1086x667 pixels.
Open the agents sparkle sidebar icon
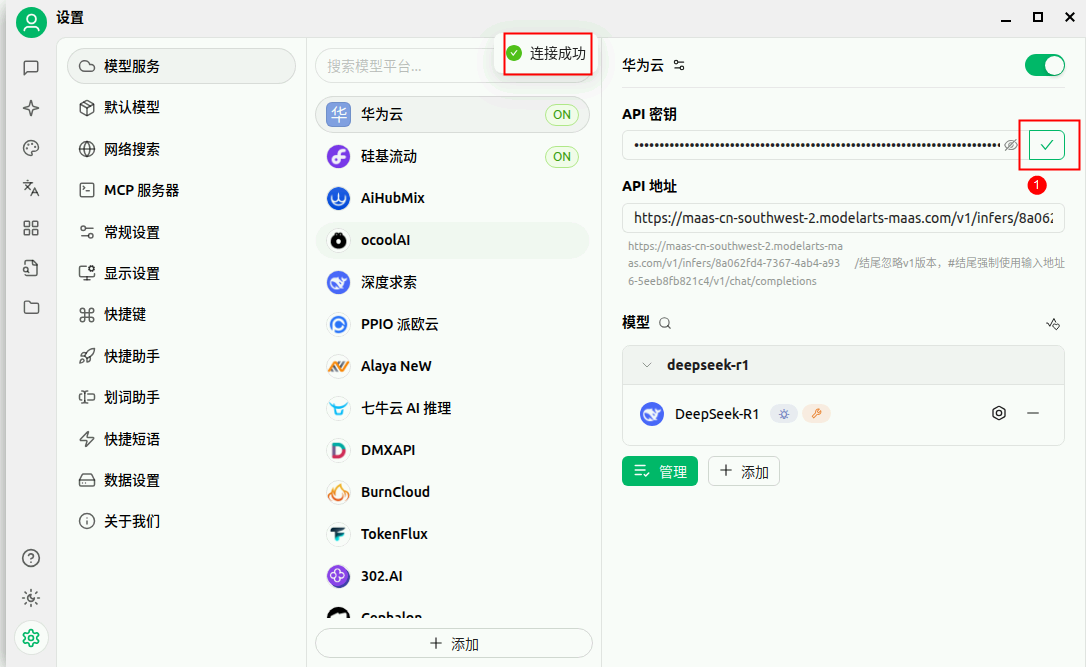30,107
